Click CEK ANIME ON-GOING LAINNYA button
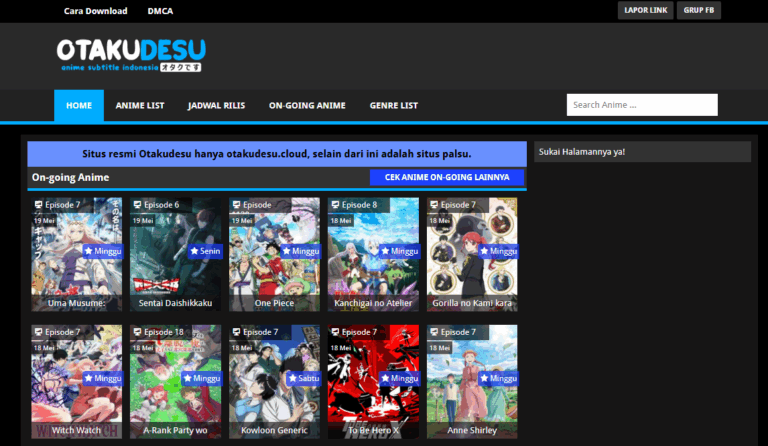768x446 pixels. pos(447,177)
